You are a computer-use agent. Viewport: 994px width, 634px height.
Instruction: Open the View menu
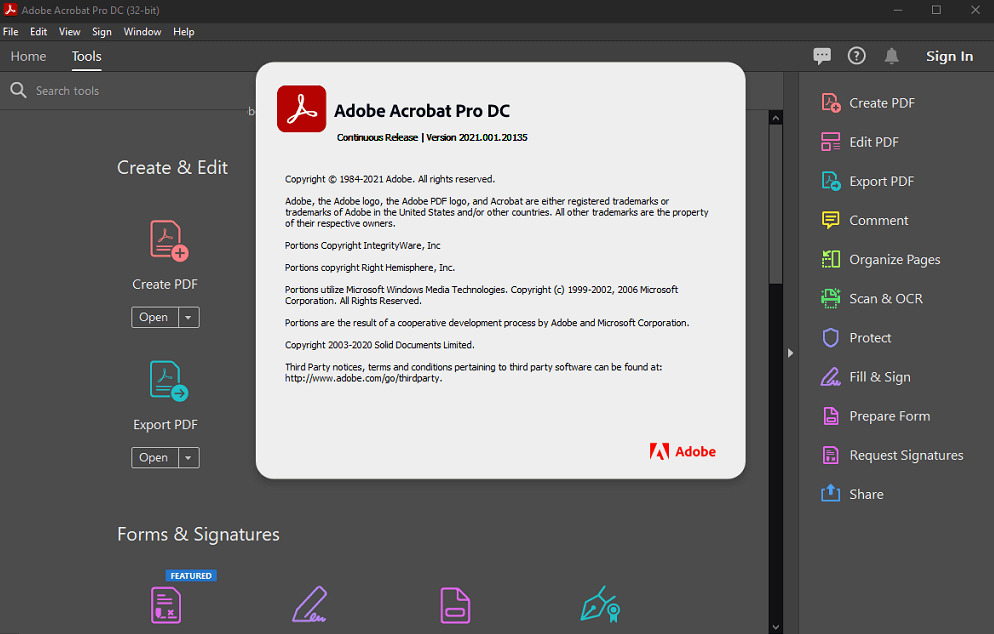pos(70,32)
